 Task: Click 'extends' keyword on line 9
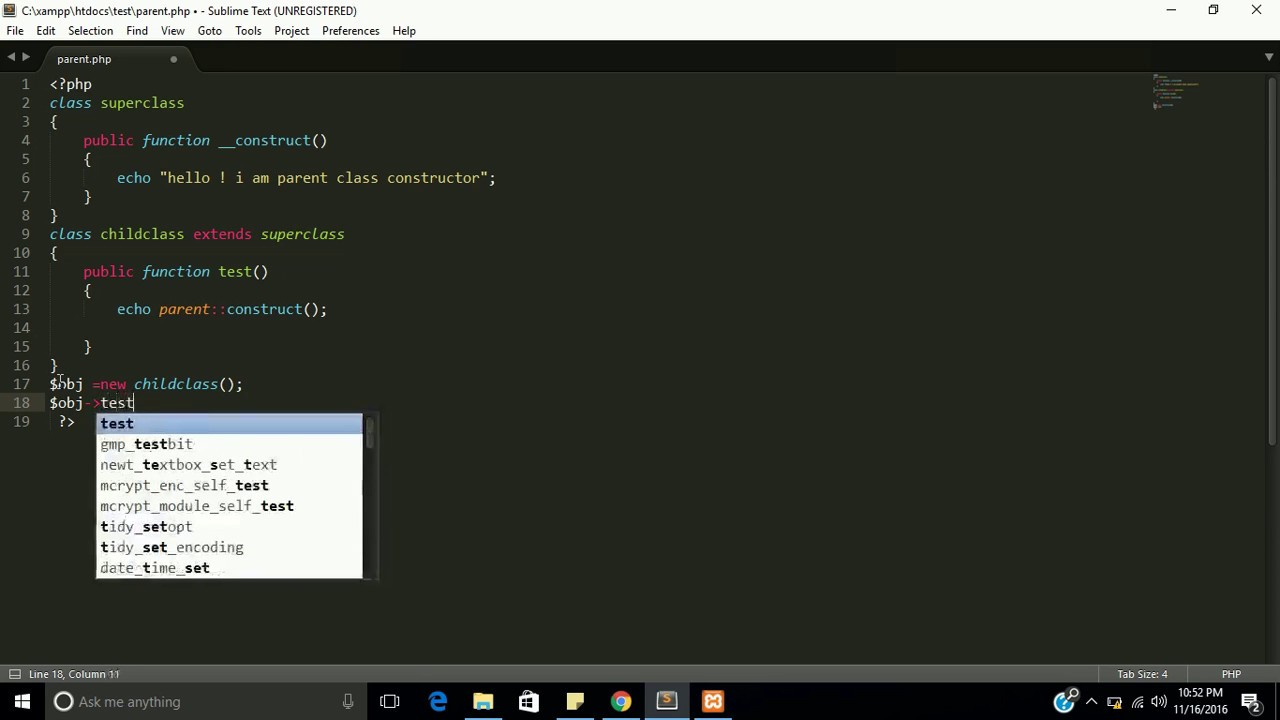(x=222, y=234)
